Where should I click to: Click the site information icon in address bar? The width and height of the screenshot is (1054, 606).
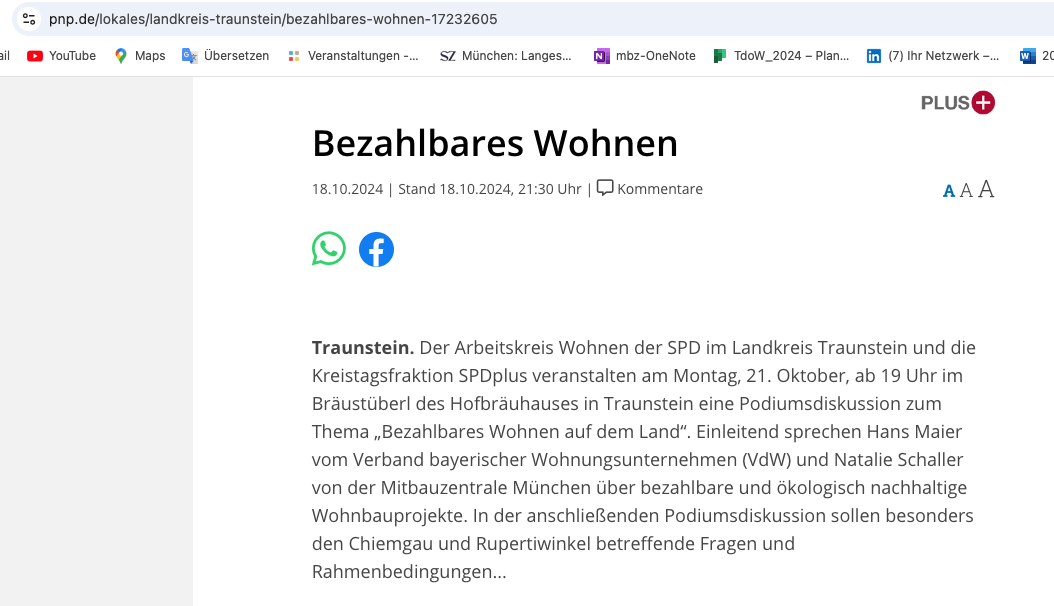(29, 19)
